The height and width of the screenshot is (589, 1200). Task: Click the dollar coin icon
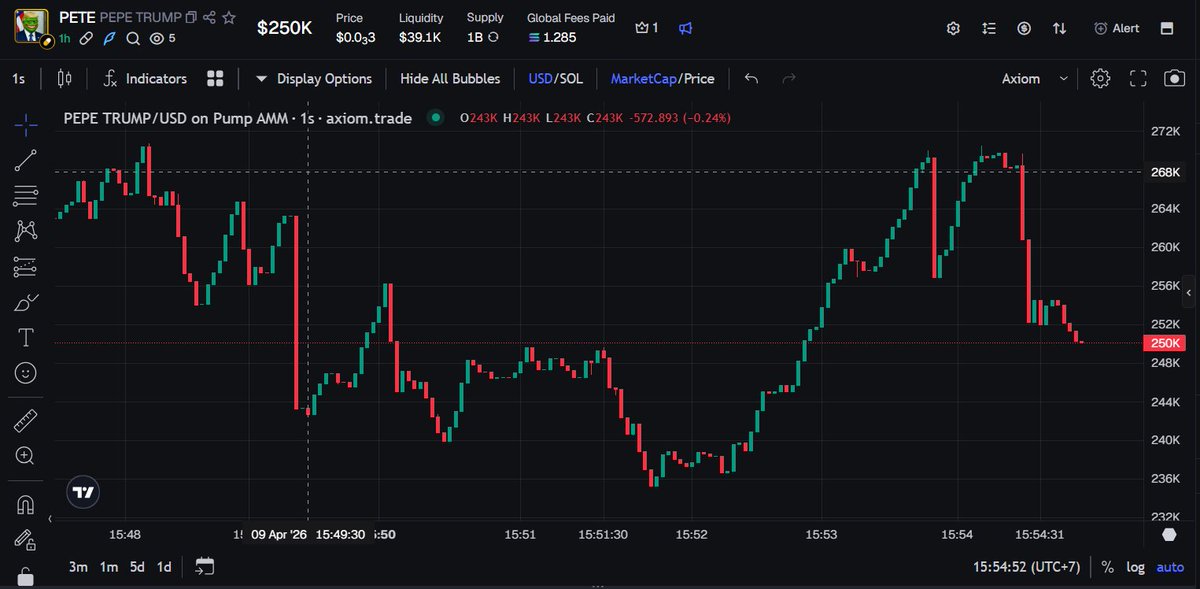coord(1024,28)
